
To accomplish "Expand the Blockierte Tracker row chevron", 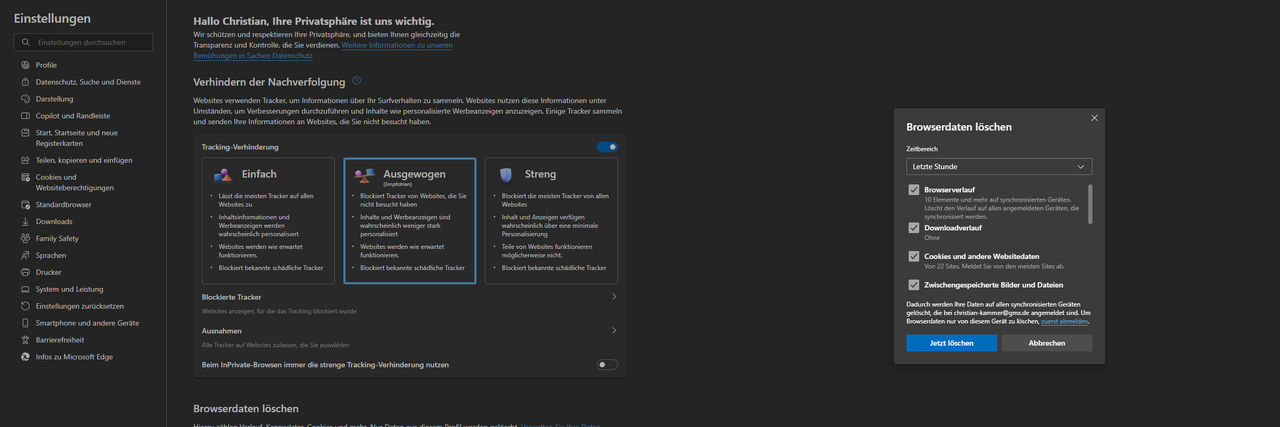I will [x=613, y=297].
